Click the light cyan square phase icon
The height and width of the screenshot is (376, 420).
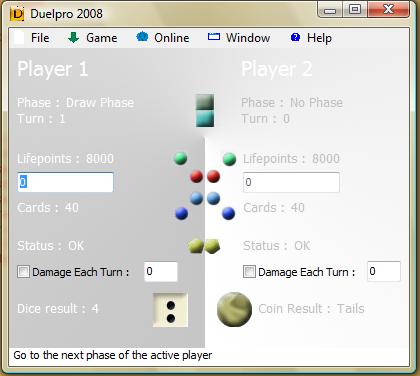point(205,119)
